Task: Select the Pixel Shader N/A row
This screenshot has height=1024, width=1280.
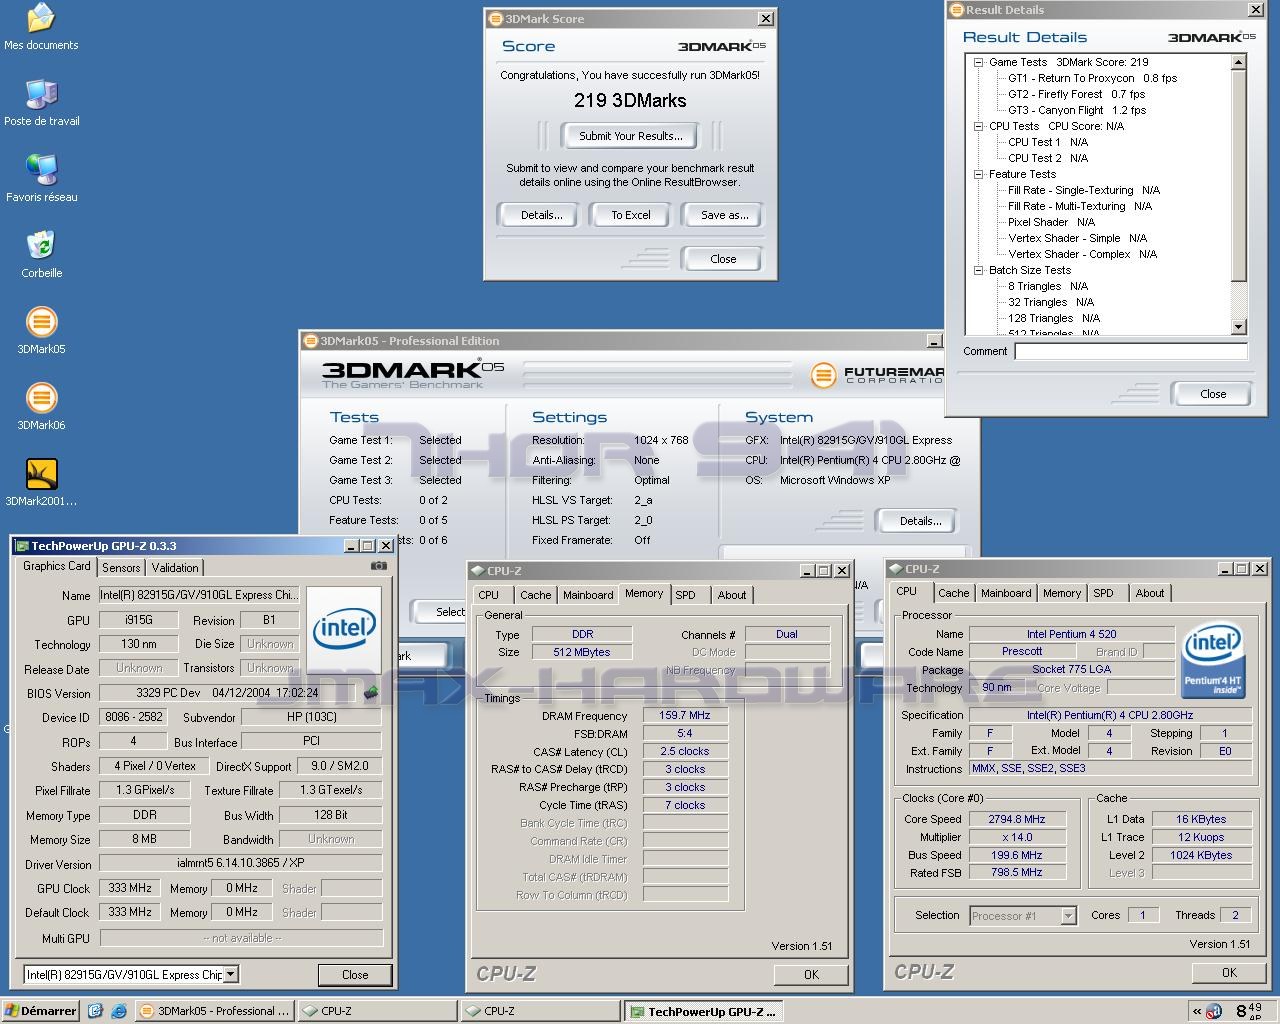Action: [1051, 222]
